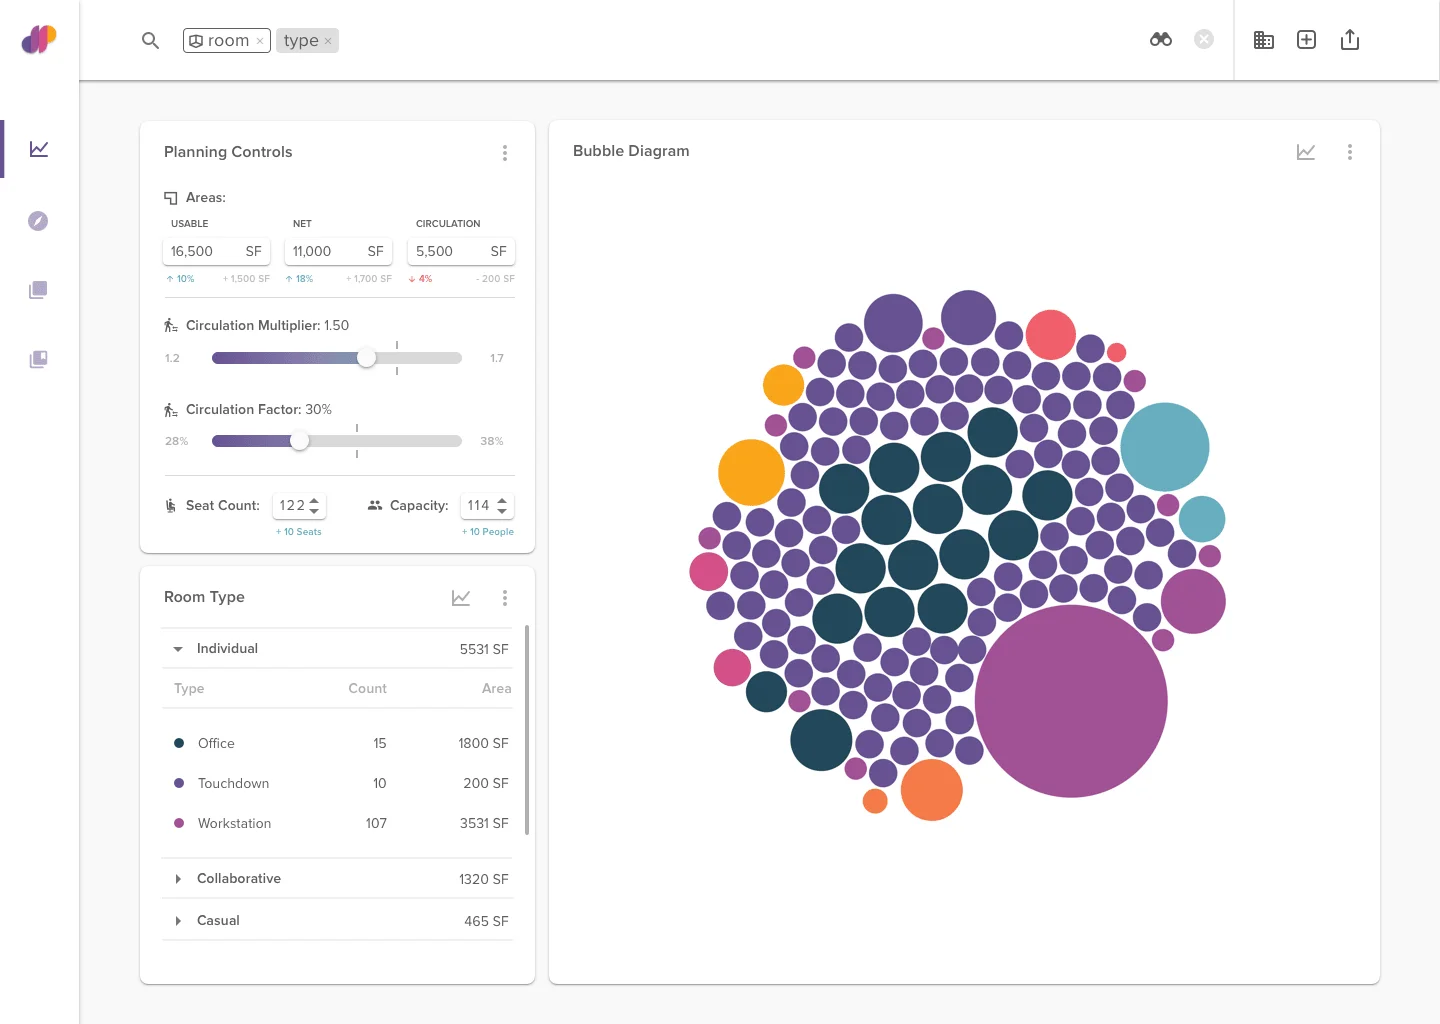1440x1024 pixels.
Task: Open the compass explore sidebar icon
Action: [x=38, y=221]
